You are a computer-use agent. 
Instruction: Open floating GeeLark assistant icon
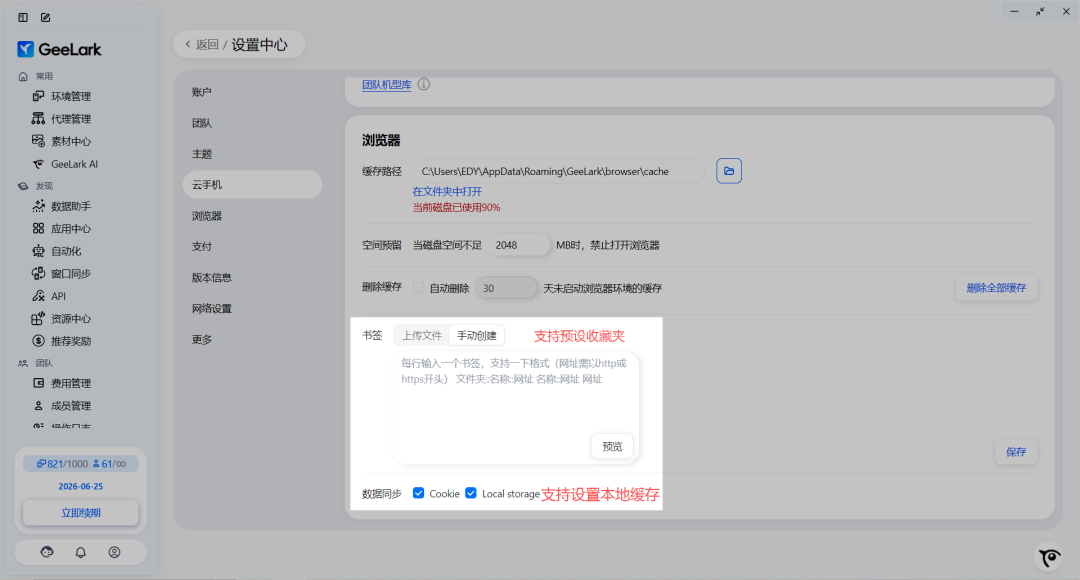tap(1049, 557)
